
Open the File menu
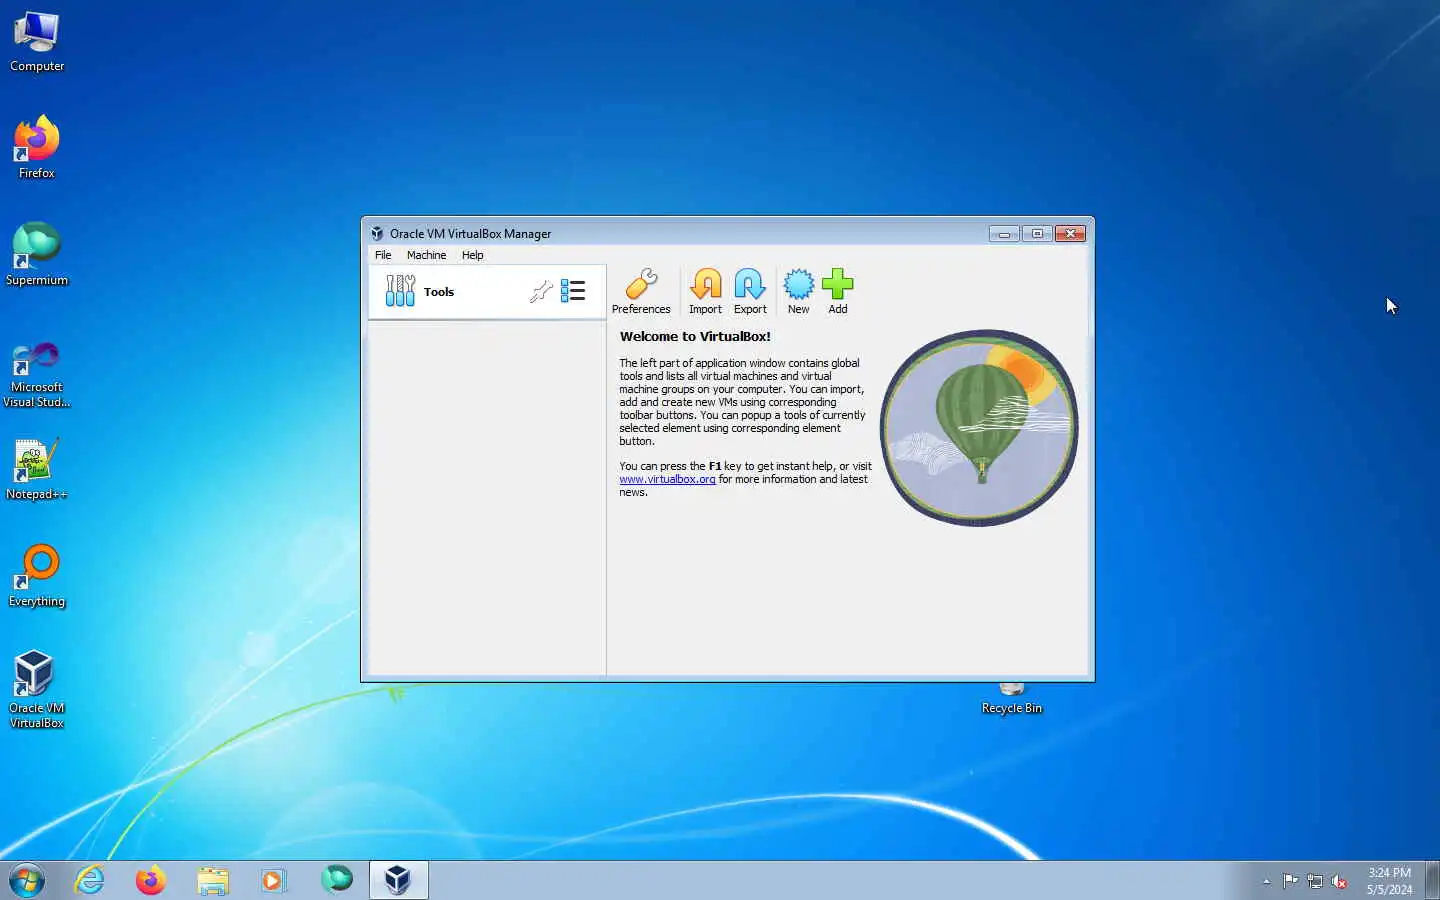383,255
